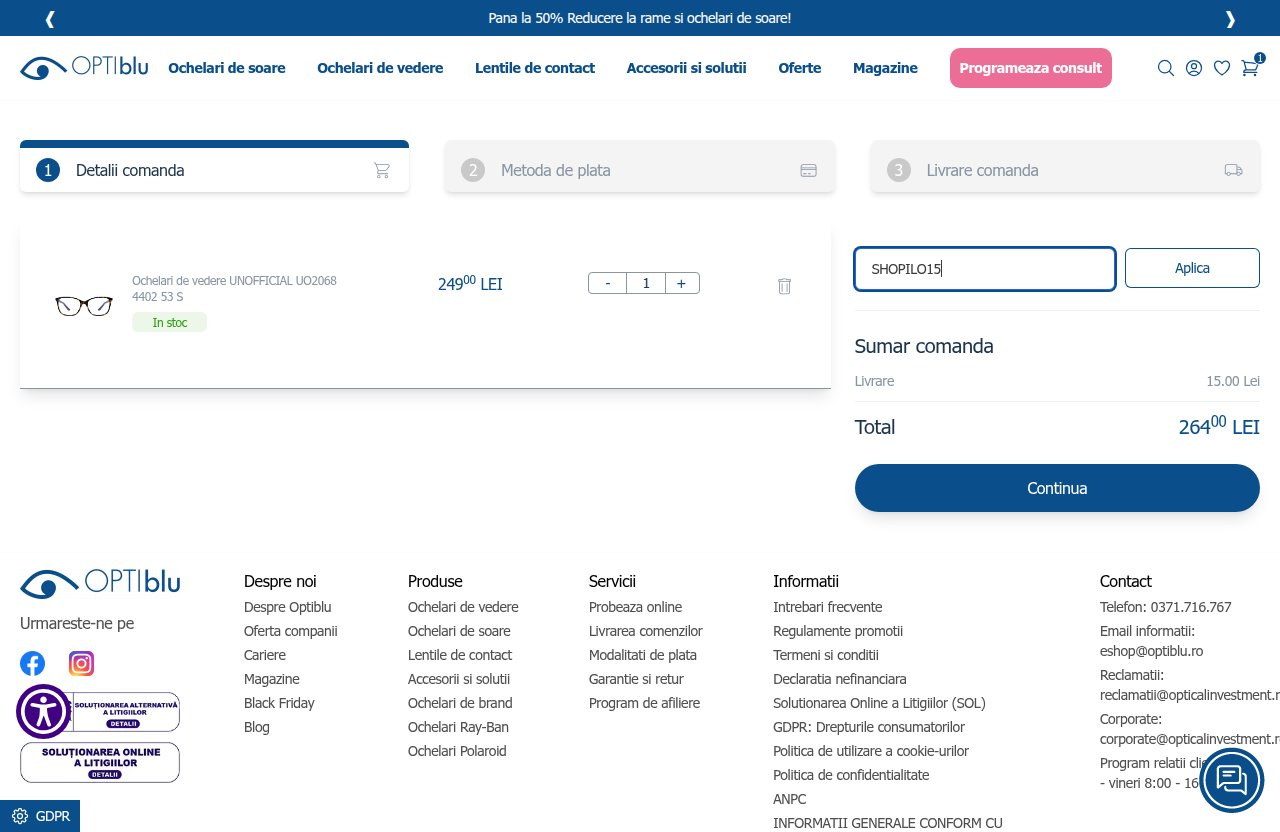Click Solutionarea Online a Litigiilor badge
Screen dimensions: 1280x832
[100, 762]
